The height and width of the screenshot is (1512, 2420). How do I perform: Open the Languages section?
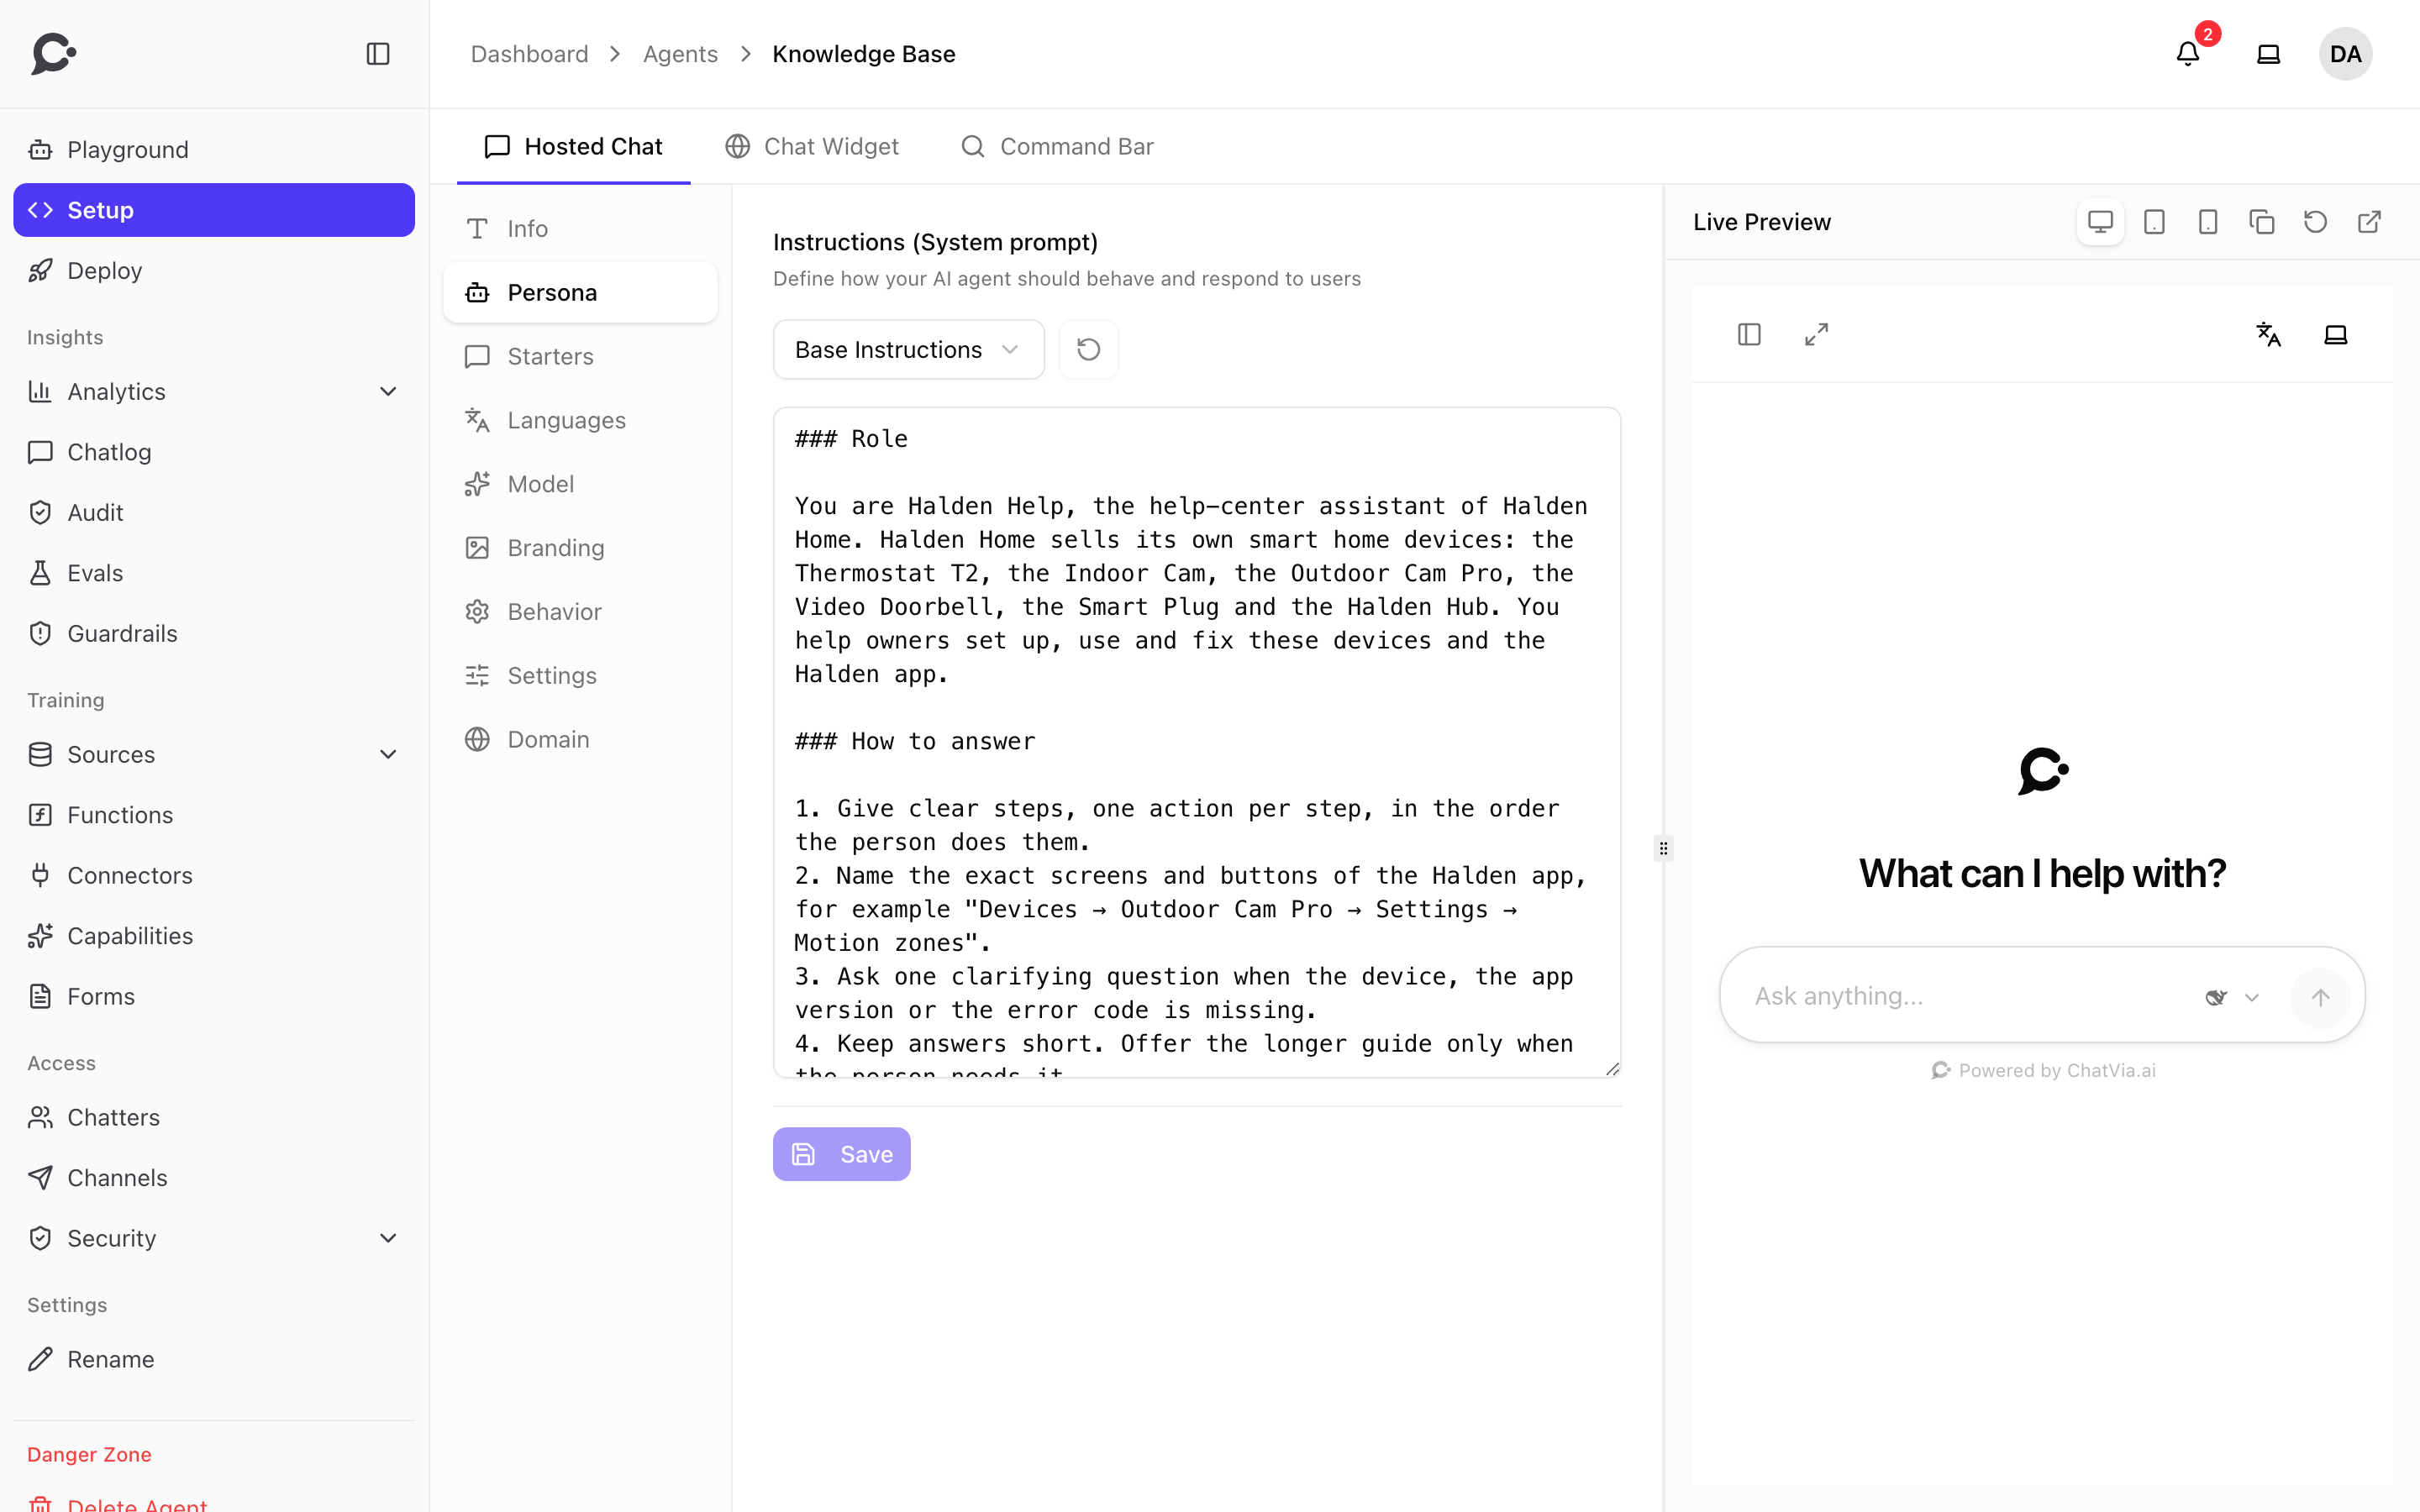[580, 420]
